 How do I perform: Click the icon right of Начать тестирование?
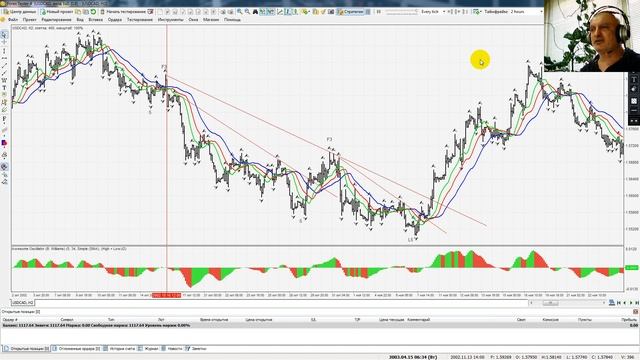pos(151,12)
